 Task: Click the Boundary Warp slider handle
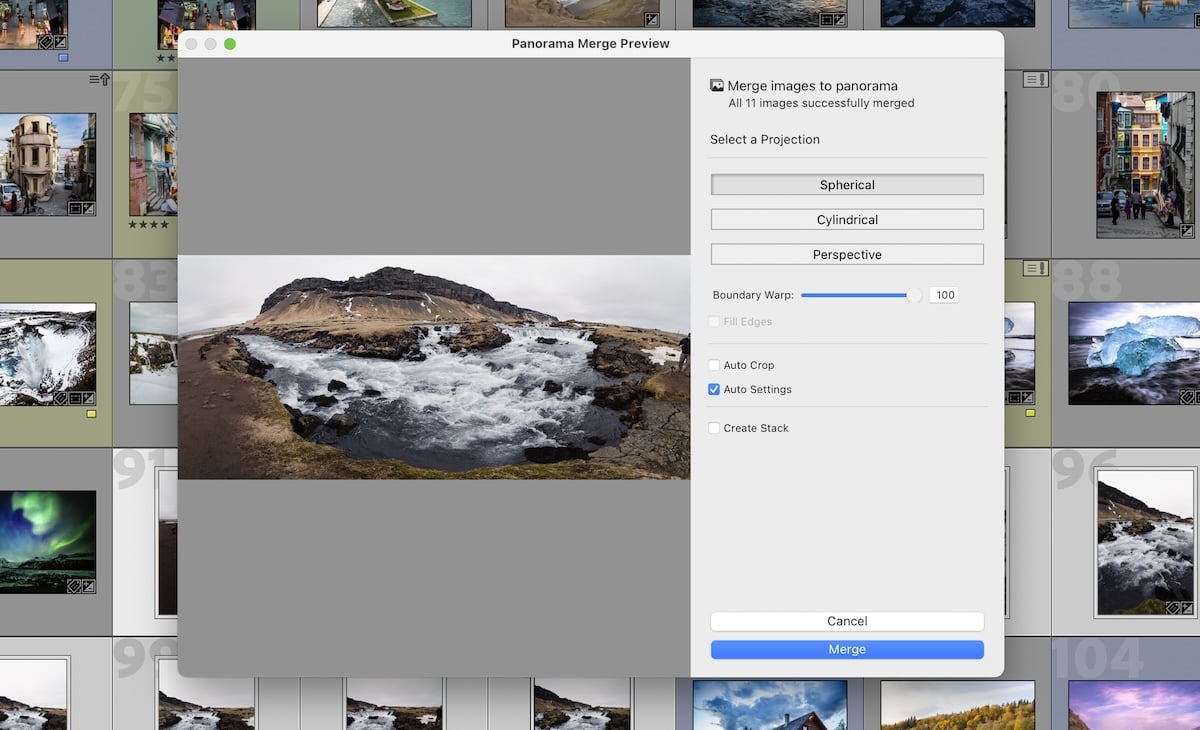pos(913,295)
